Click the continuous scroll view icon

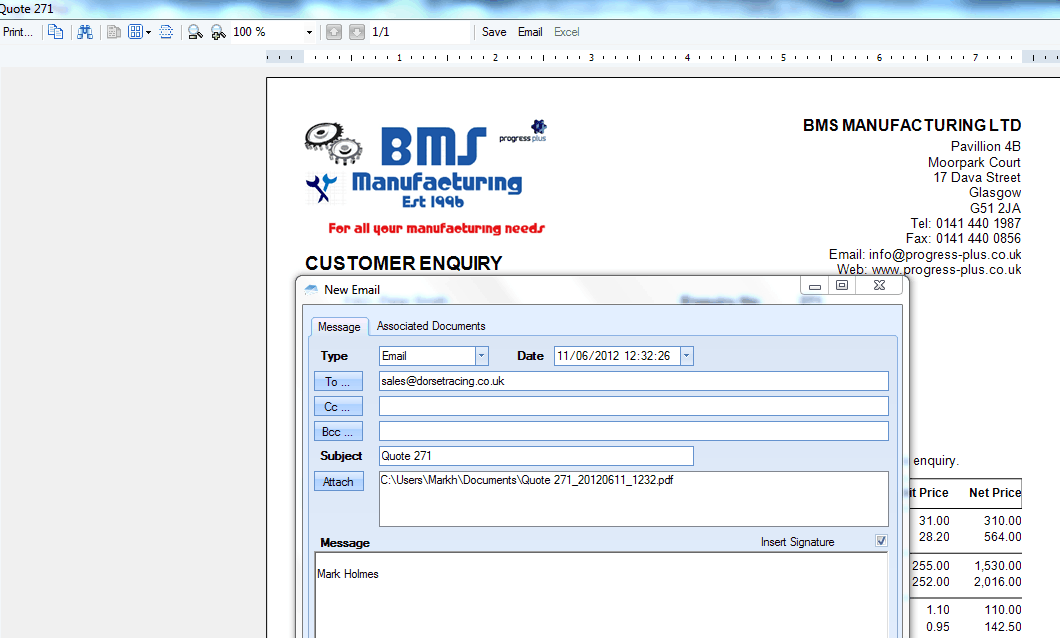[167, 32]
